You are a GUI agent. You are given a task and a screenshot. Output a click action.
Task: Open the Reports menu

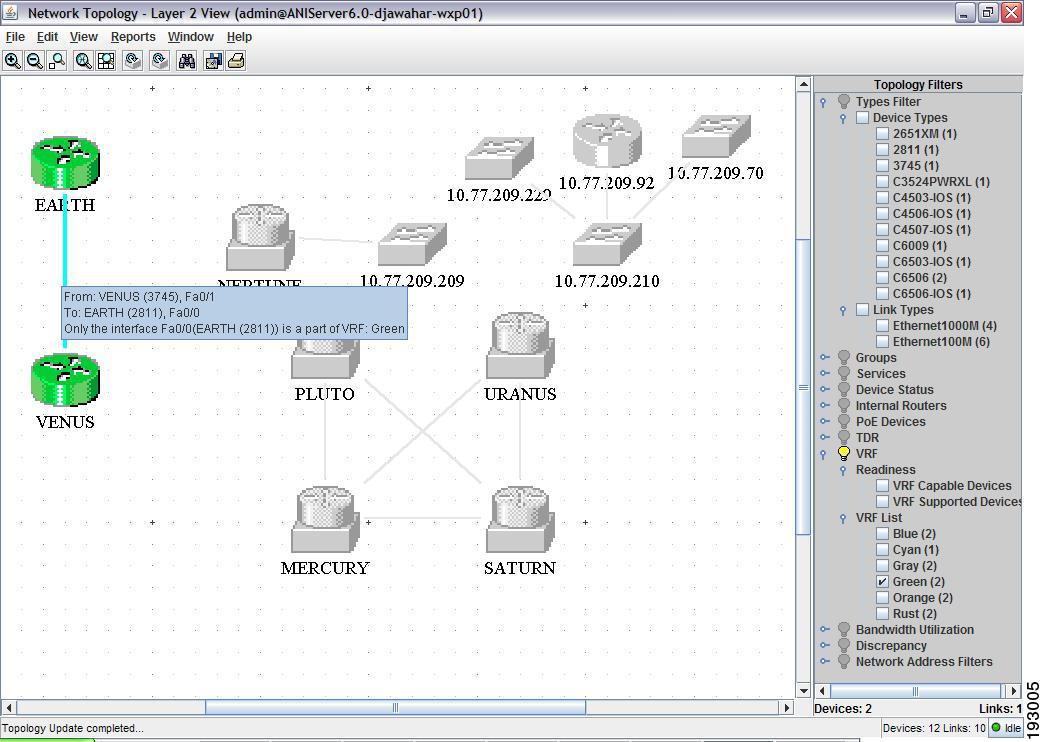133,36
